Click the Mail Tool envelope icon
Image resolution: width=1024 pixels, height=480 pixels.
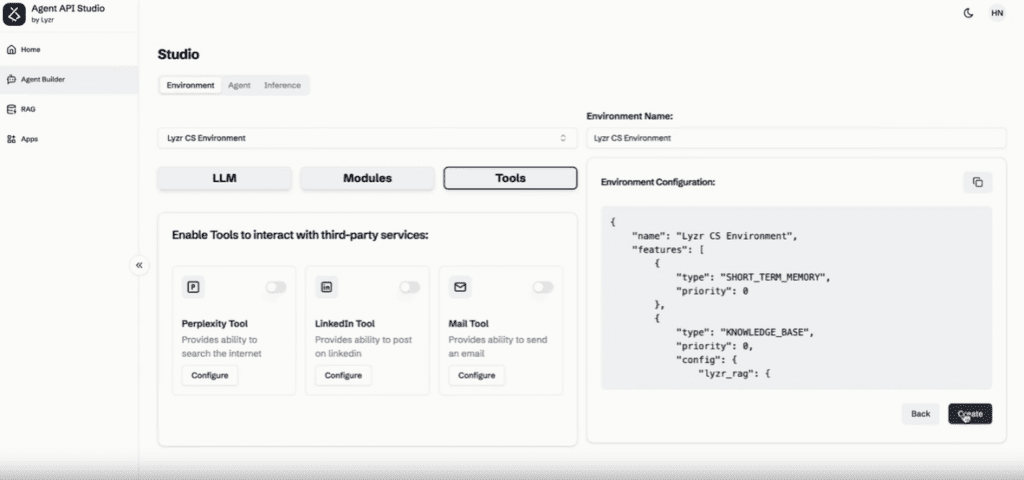tap(460, 287)
